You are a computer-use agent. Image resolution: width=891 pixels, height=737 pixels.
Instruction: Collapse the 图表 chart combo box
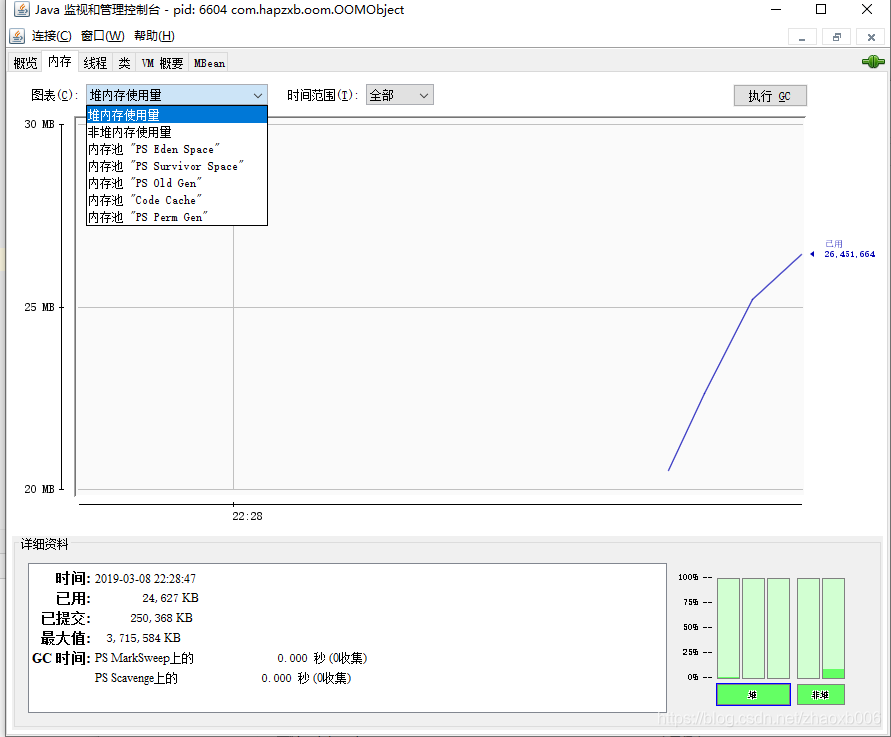(177, 95)
